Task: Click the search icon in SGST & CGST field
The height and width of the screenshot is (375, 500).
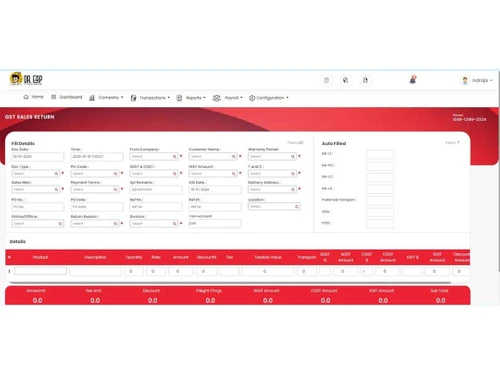Action: (174, 174)
